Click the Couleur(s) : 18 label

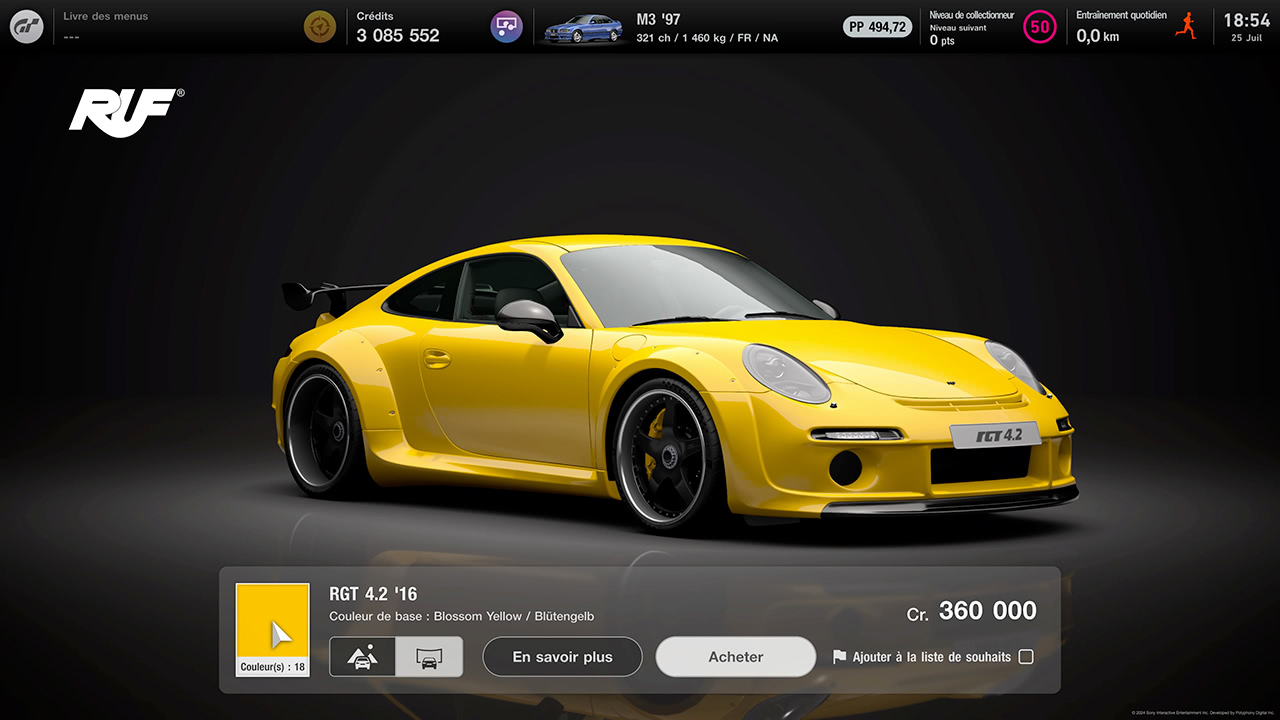click(272, 667)
